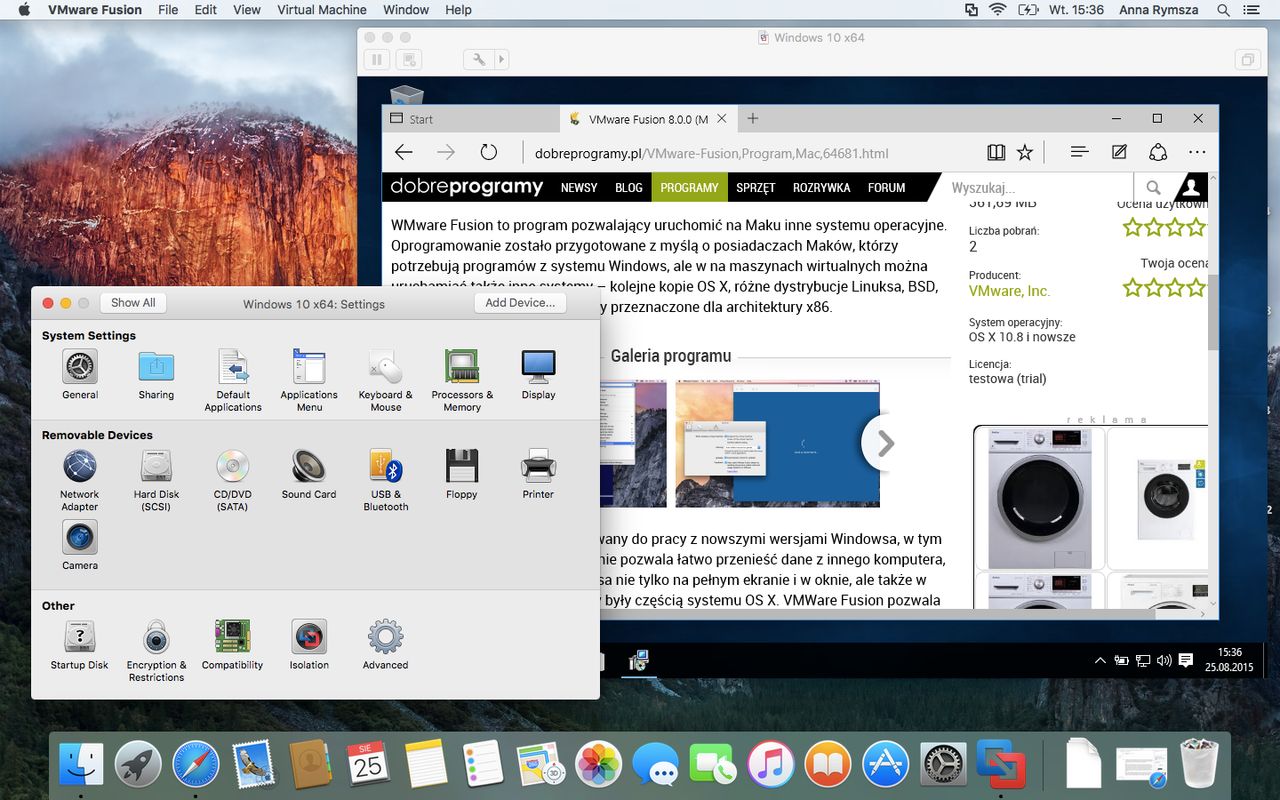Open Network Adapter settings

[80, 466]
